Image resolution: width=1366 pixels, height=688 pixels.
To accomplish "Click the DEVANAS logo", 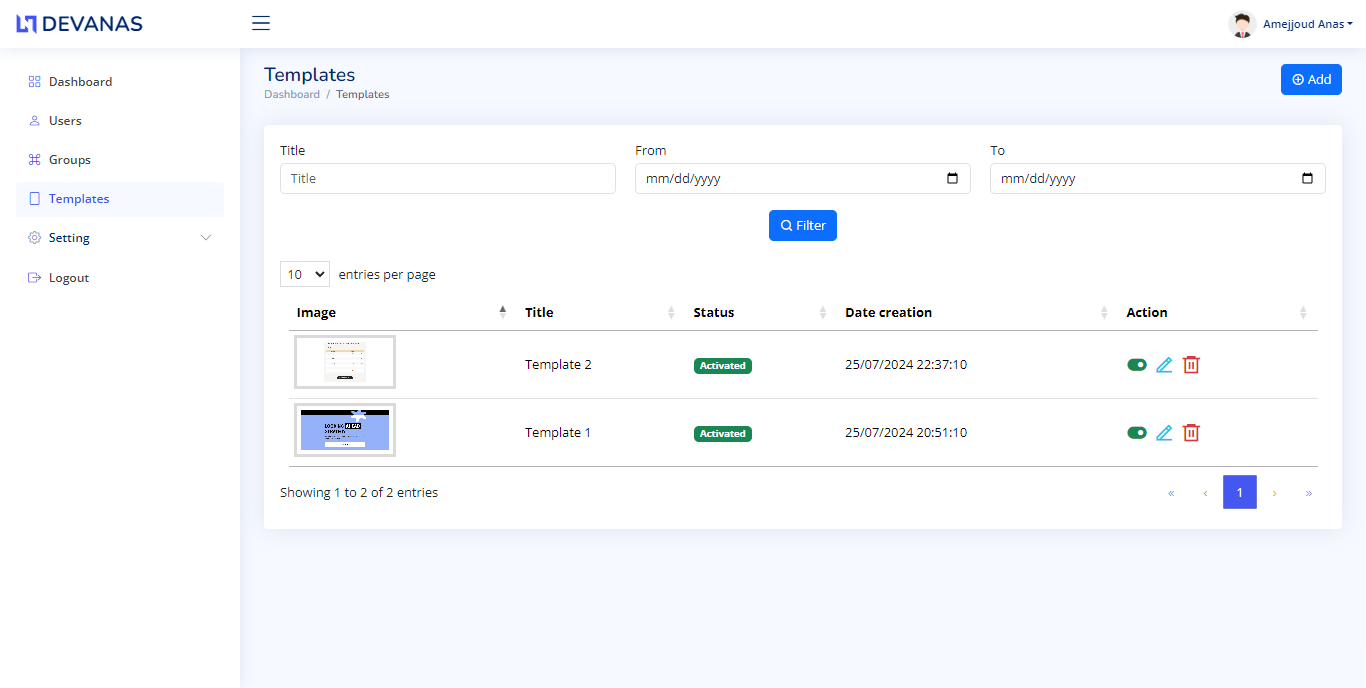I will [78, 22].
